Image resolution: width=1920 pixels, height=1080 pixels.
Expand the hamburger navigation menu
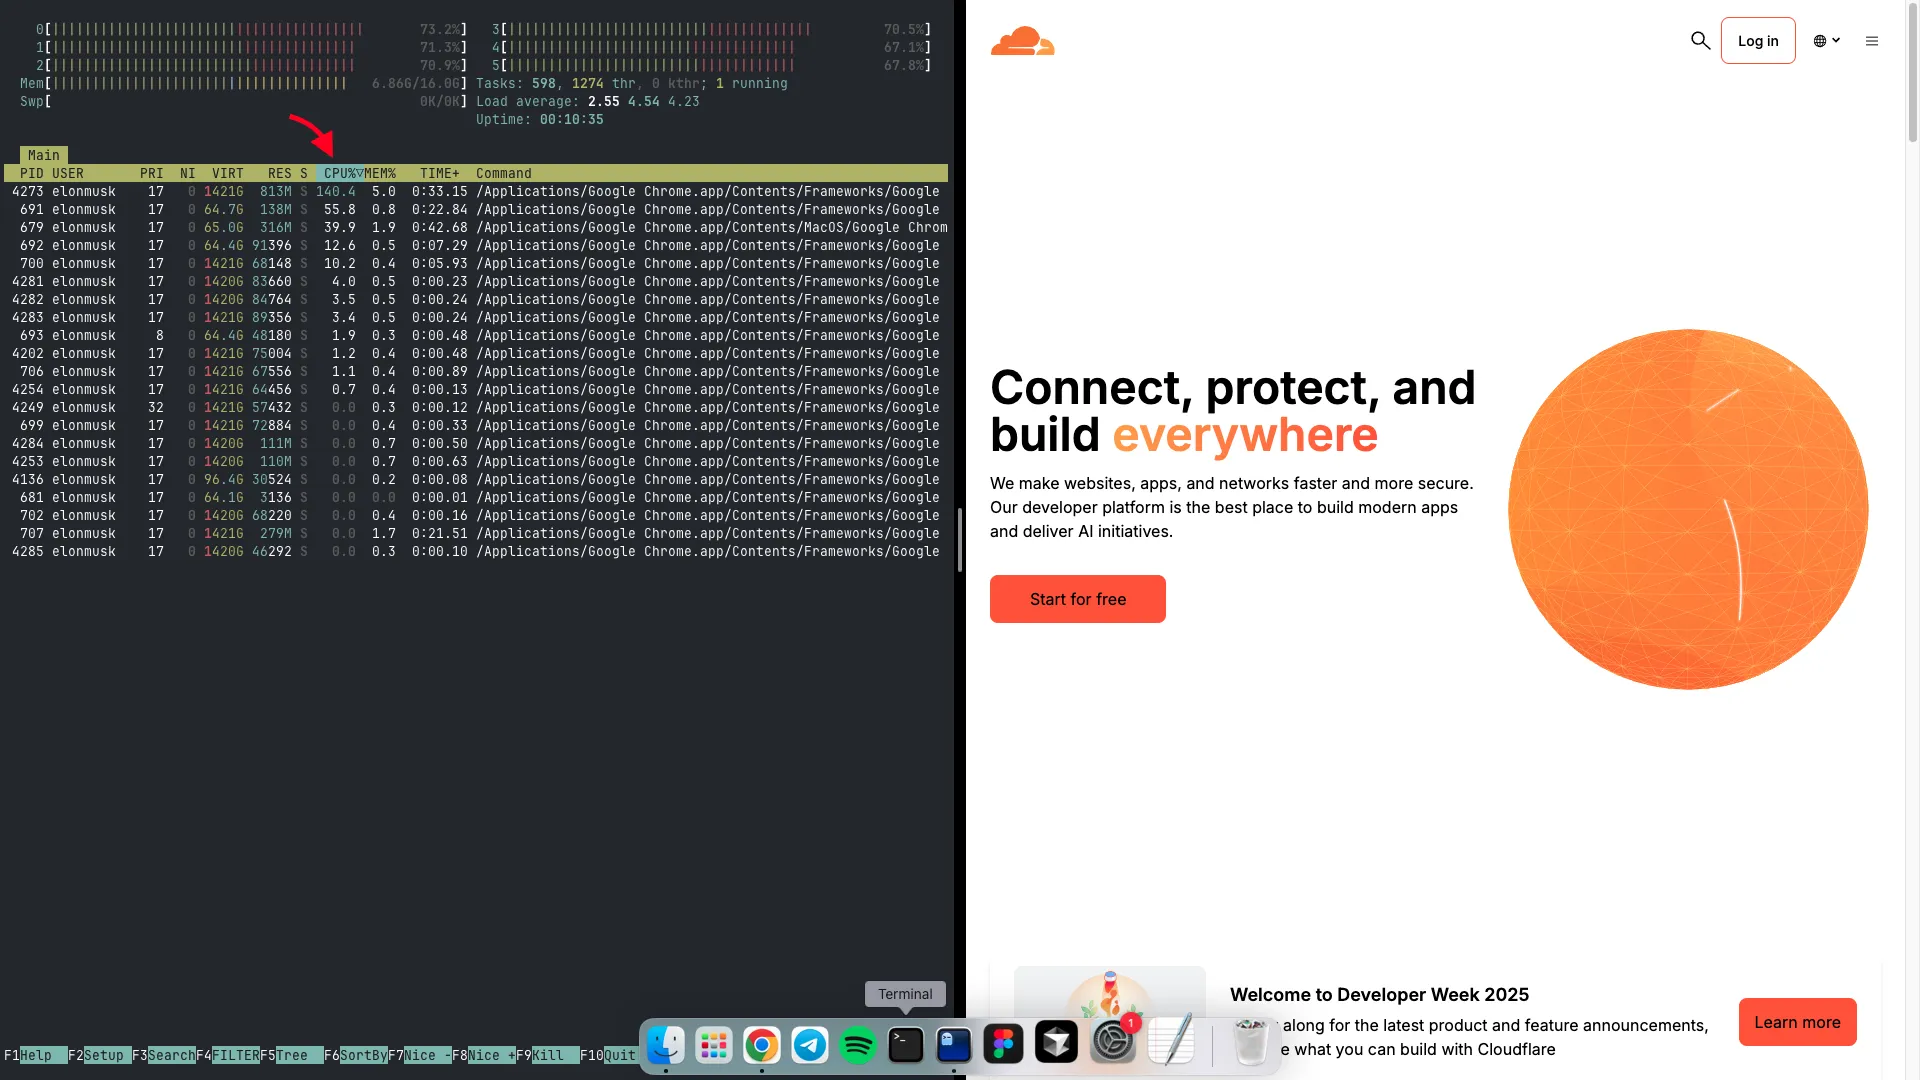(x=1872, y=41)
